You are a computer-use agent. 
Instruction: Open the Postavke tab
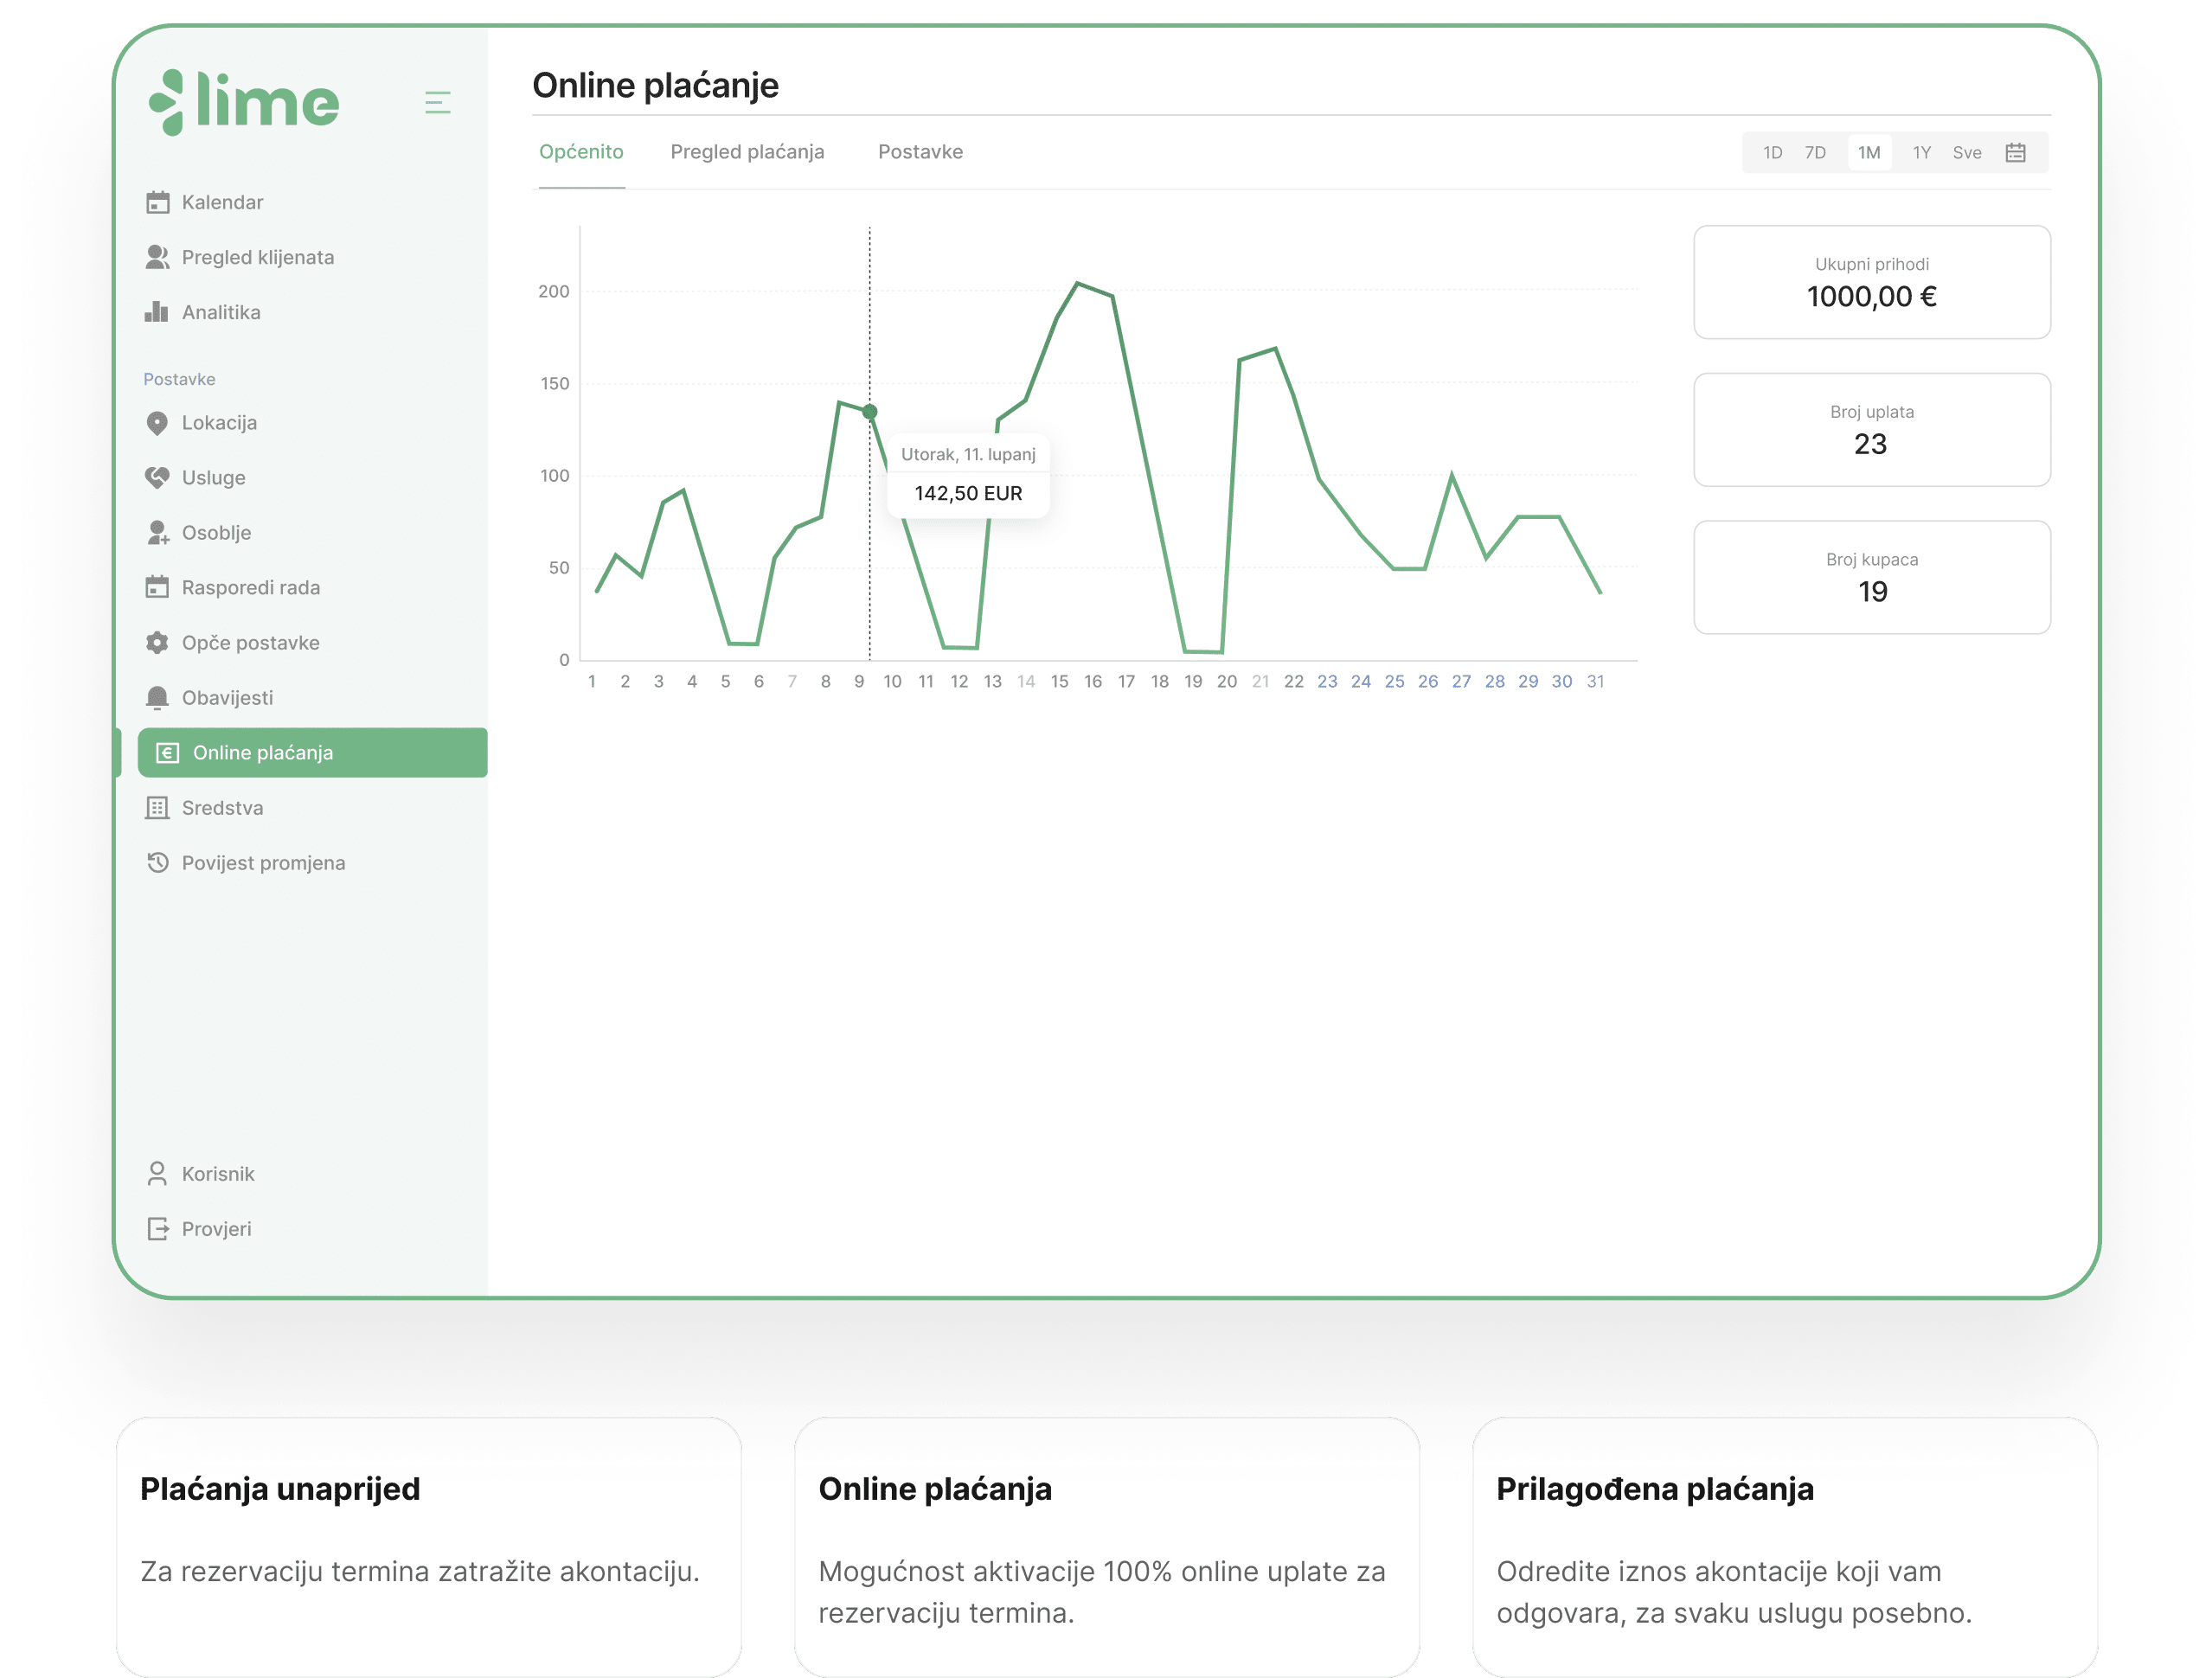point(920,152)
